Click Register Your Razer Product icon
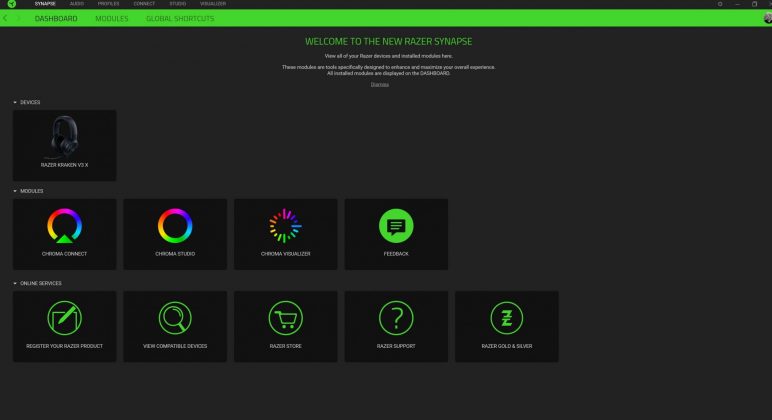The height and width of the screenshot is (420, 772). pyautogui.click(x=64, y=318)
